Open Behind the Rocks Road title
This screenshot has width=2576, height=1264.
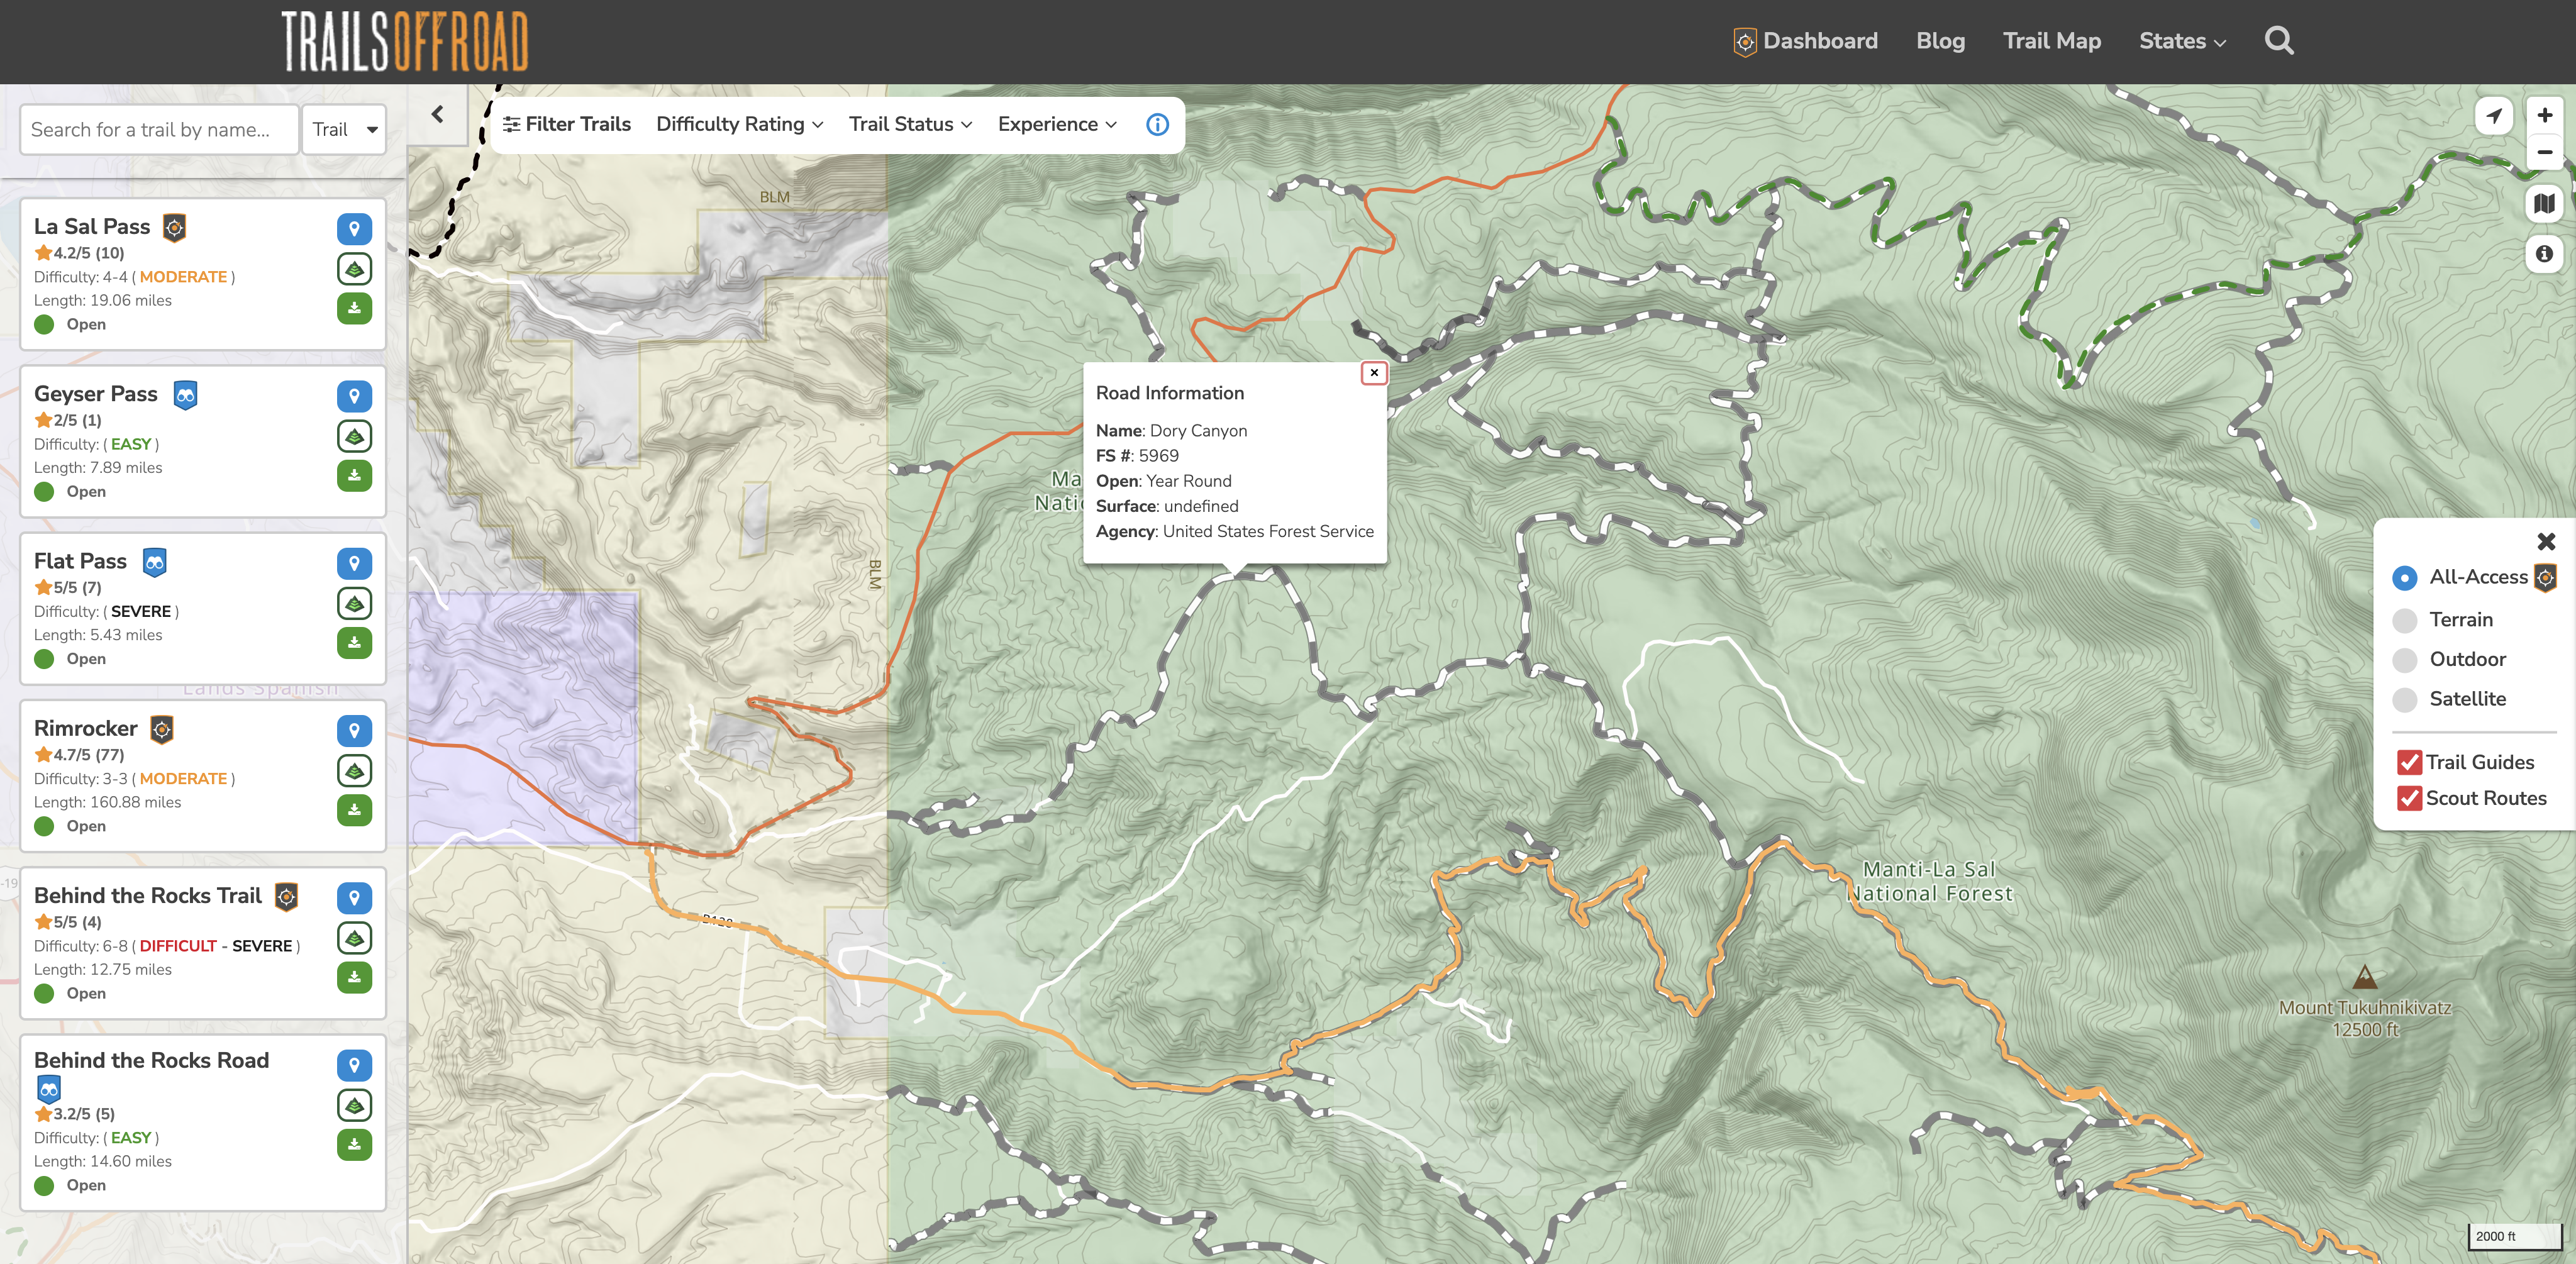[x=151, y=1060]
